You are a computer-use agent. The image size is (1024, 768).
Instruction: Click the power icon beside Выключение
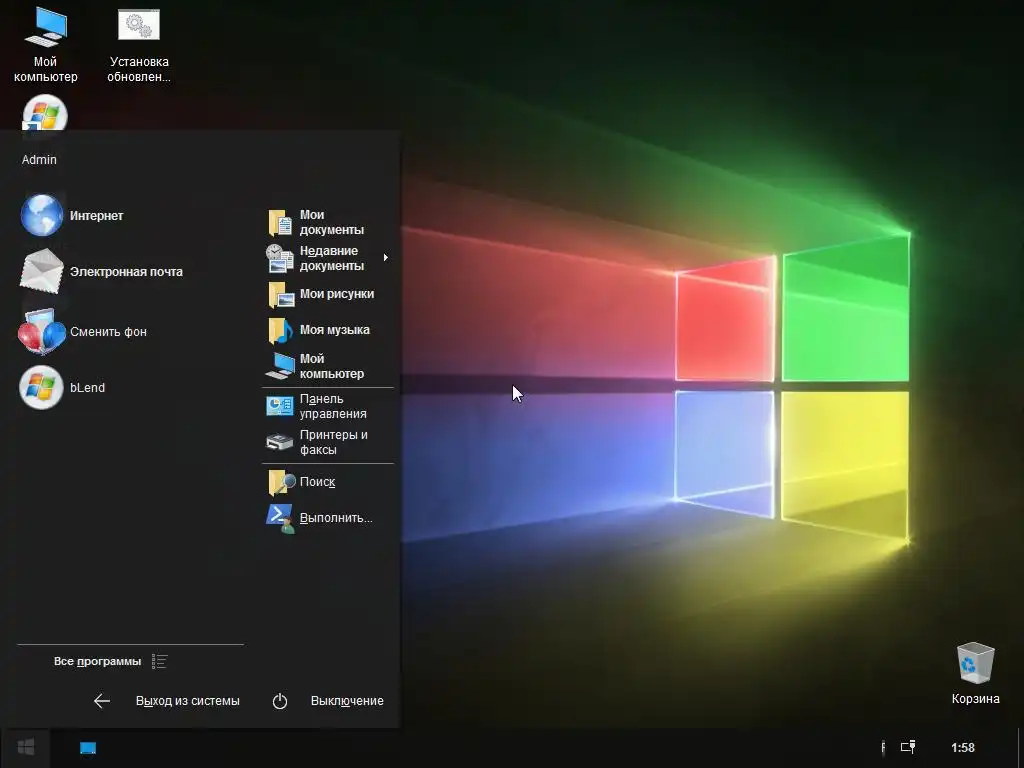click(280, 701)
